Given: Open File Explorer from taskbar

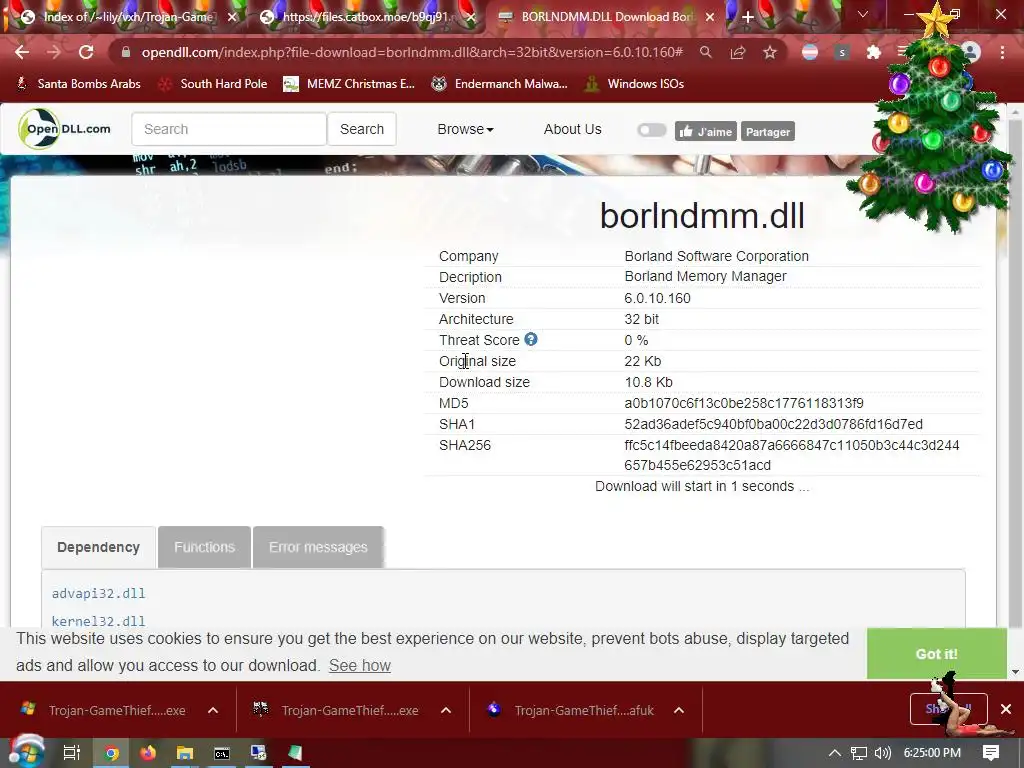Looking at the screenshot, I should 185,753.
